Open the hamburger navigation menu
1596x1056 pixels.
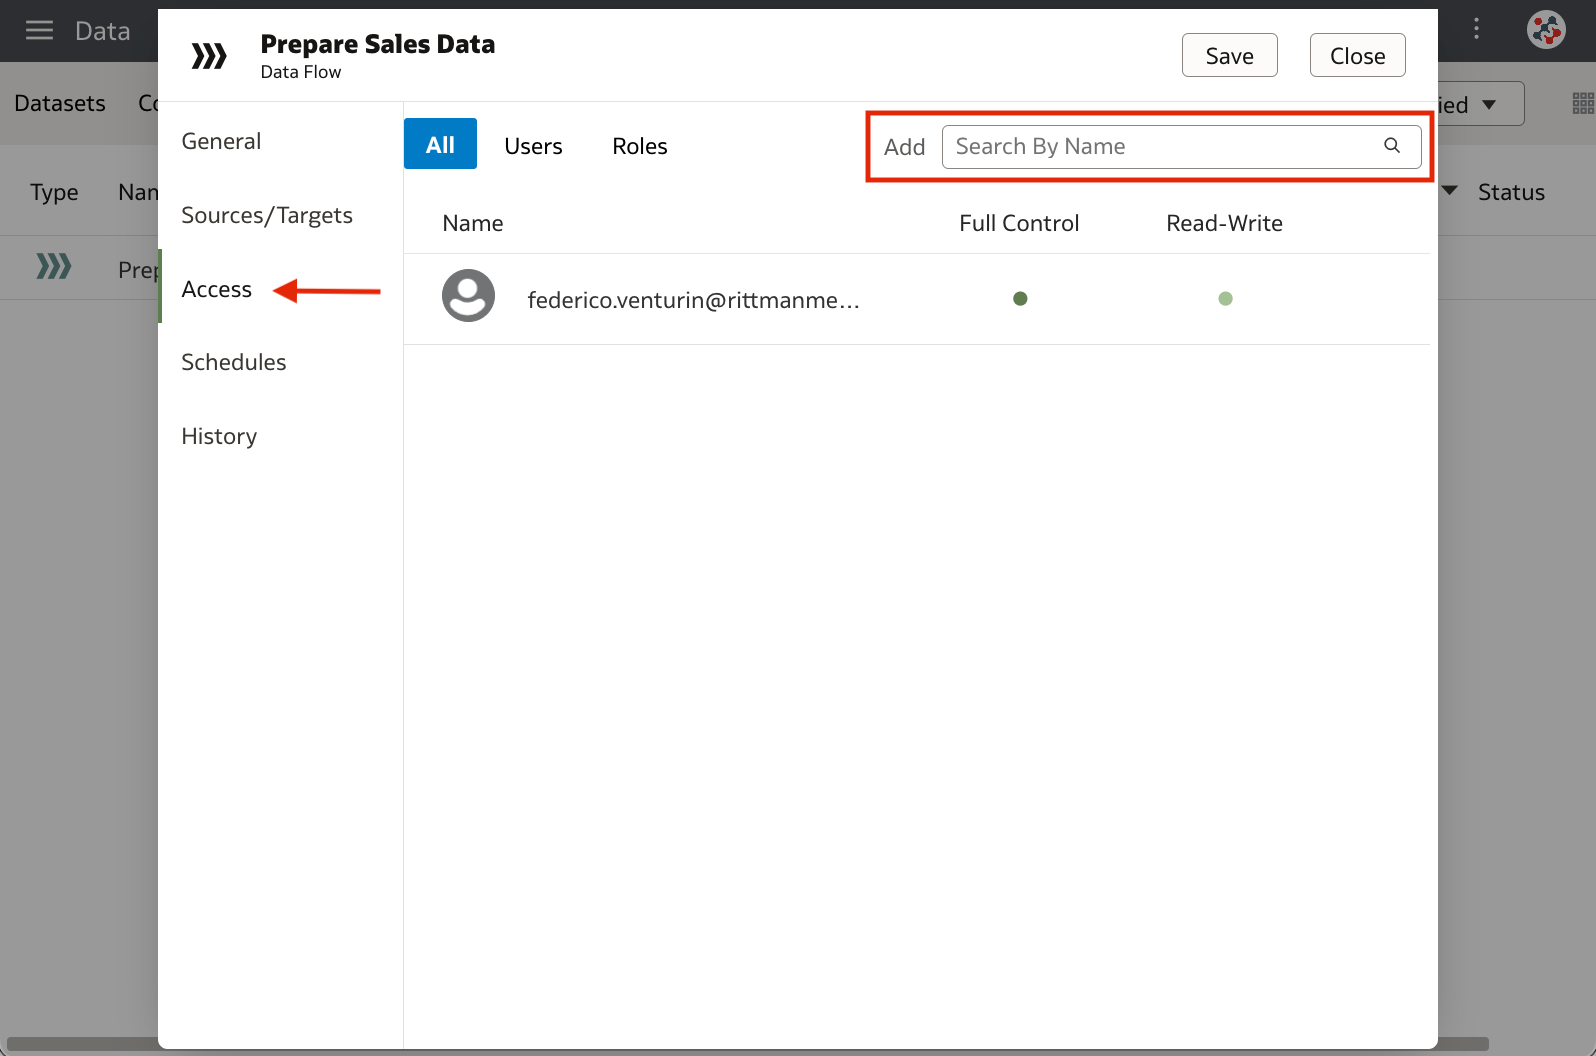pyautogui.click(x=39, y=30)
